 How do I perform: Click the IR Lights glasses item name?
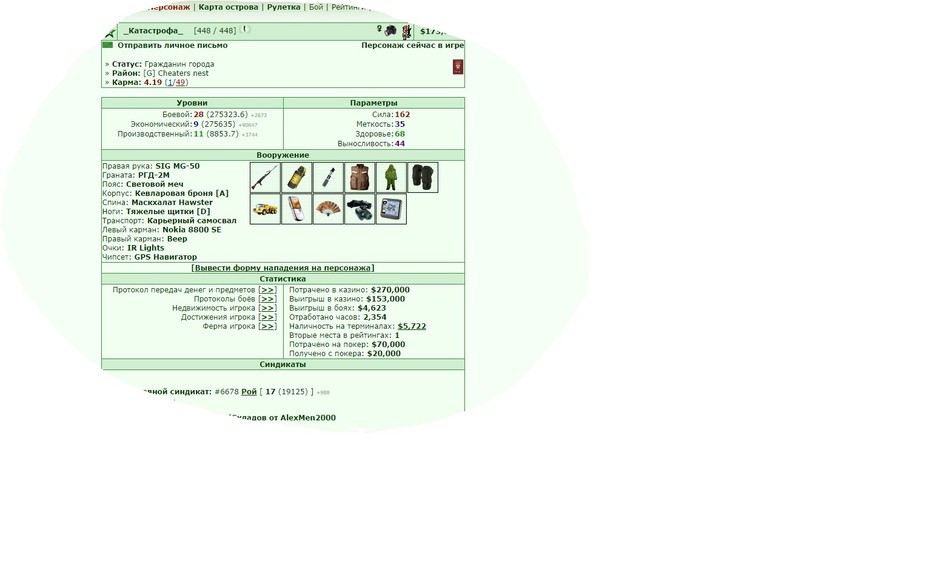point(146,248)
